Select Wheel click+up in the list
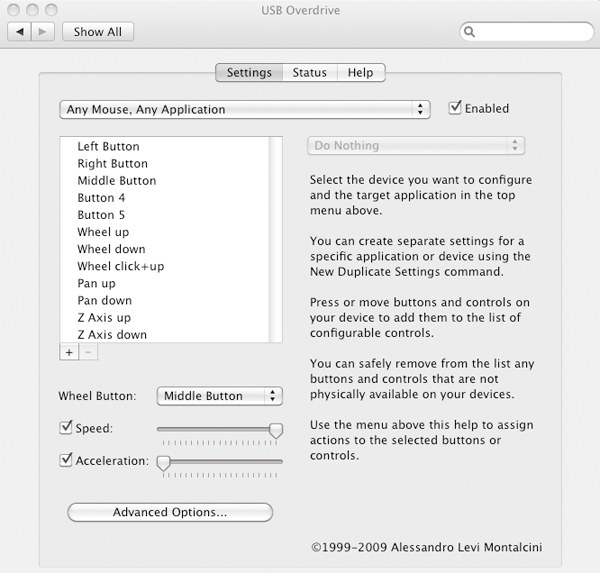The height and width of the screenshot is (573, 600). (165, 266)
